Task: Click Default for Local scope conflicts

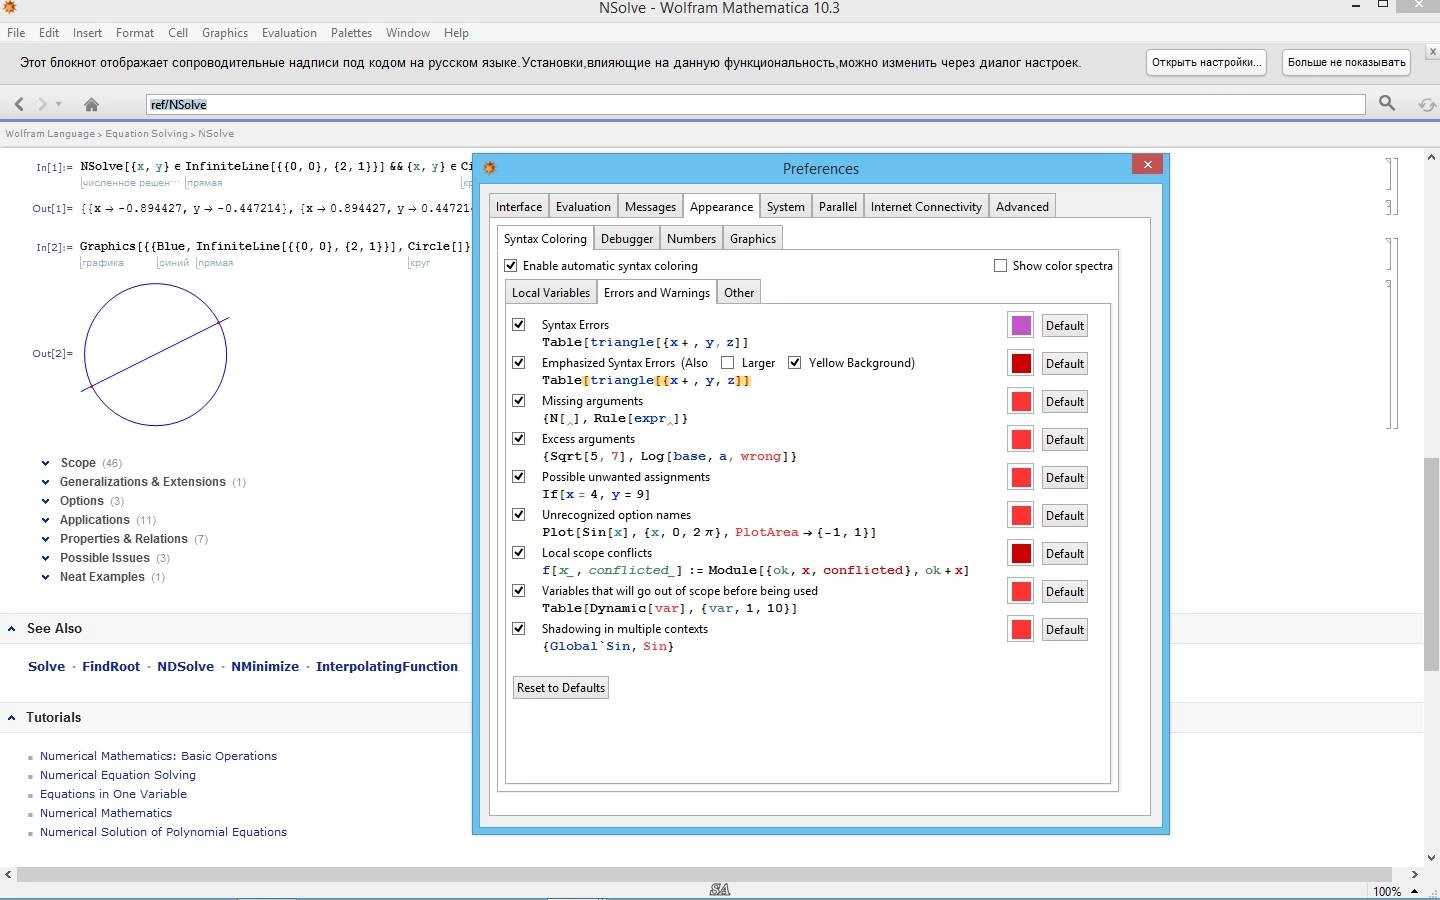Action: pos(1064,554)
